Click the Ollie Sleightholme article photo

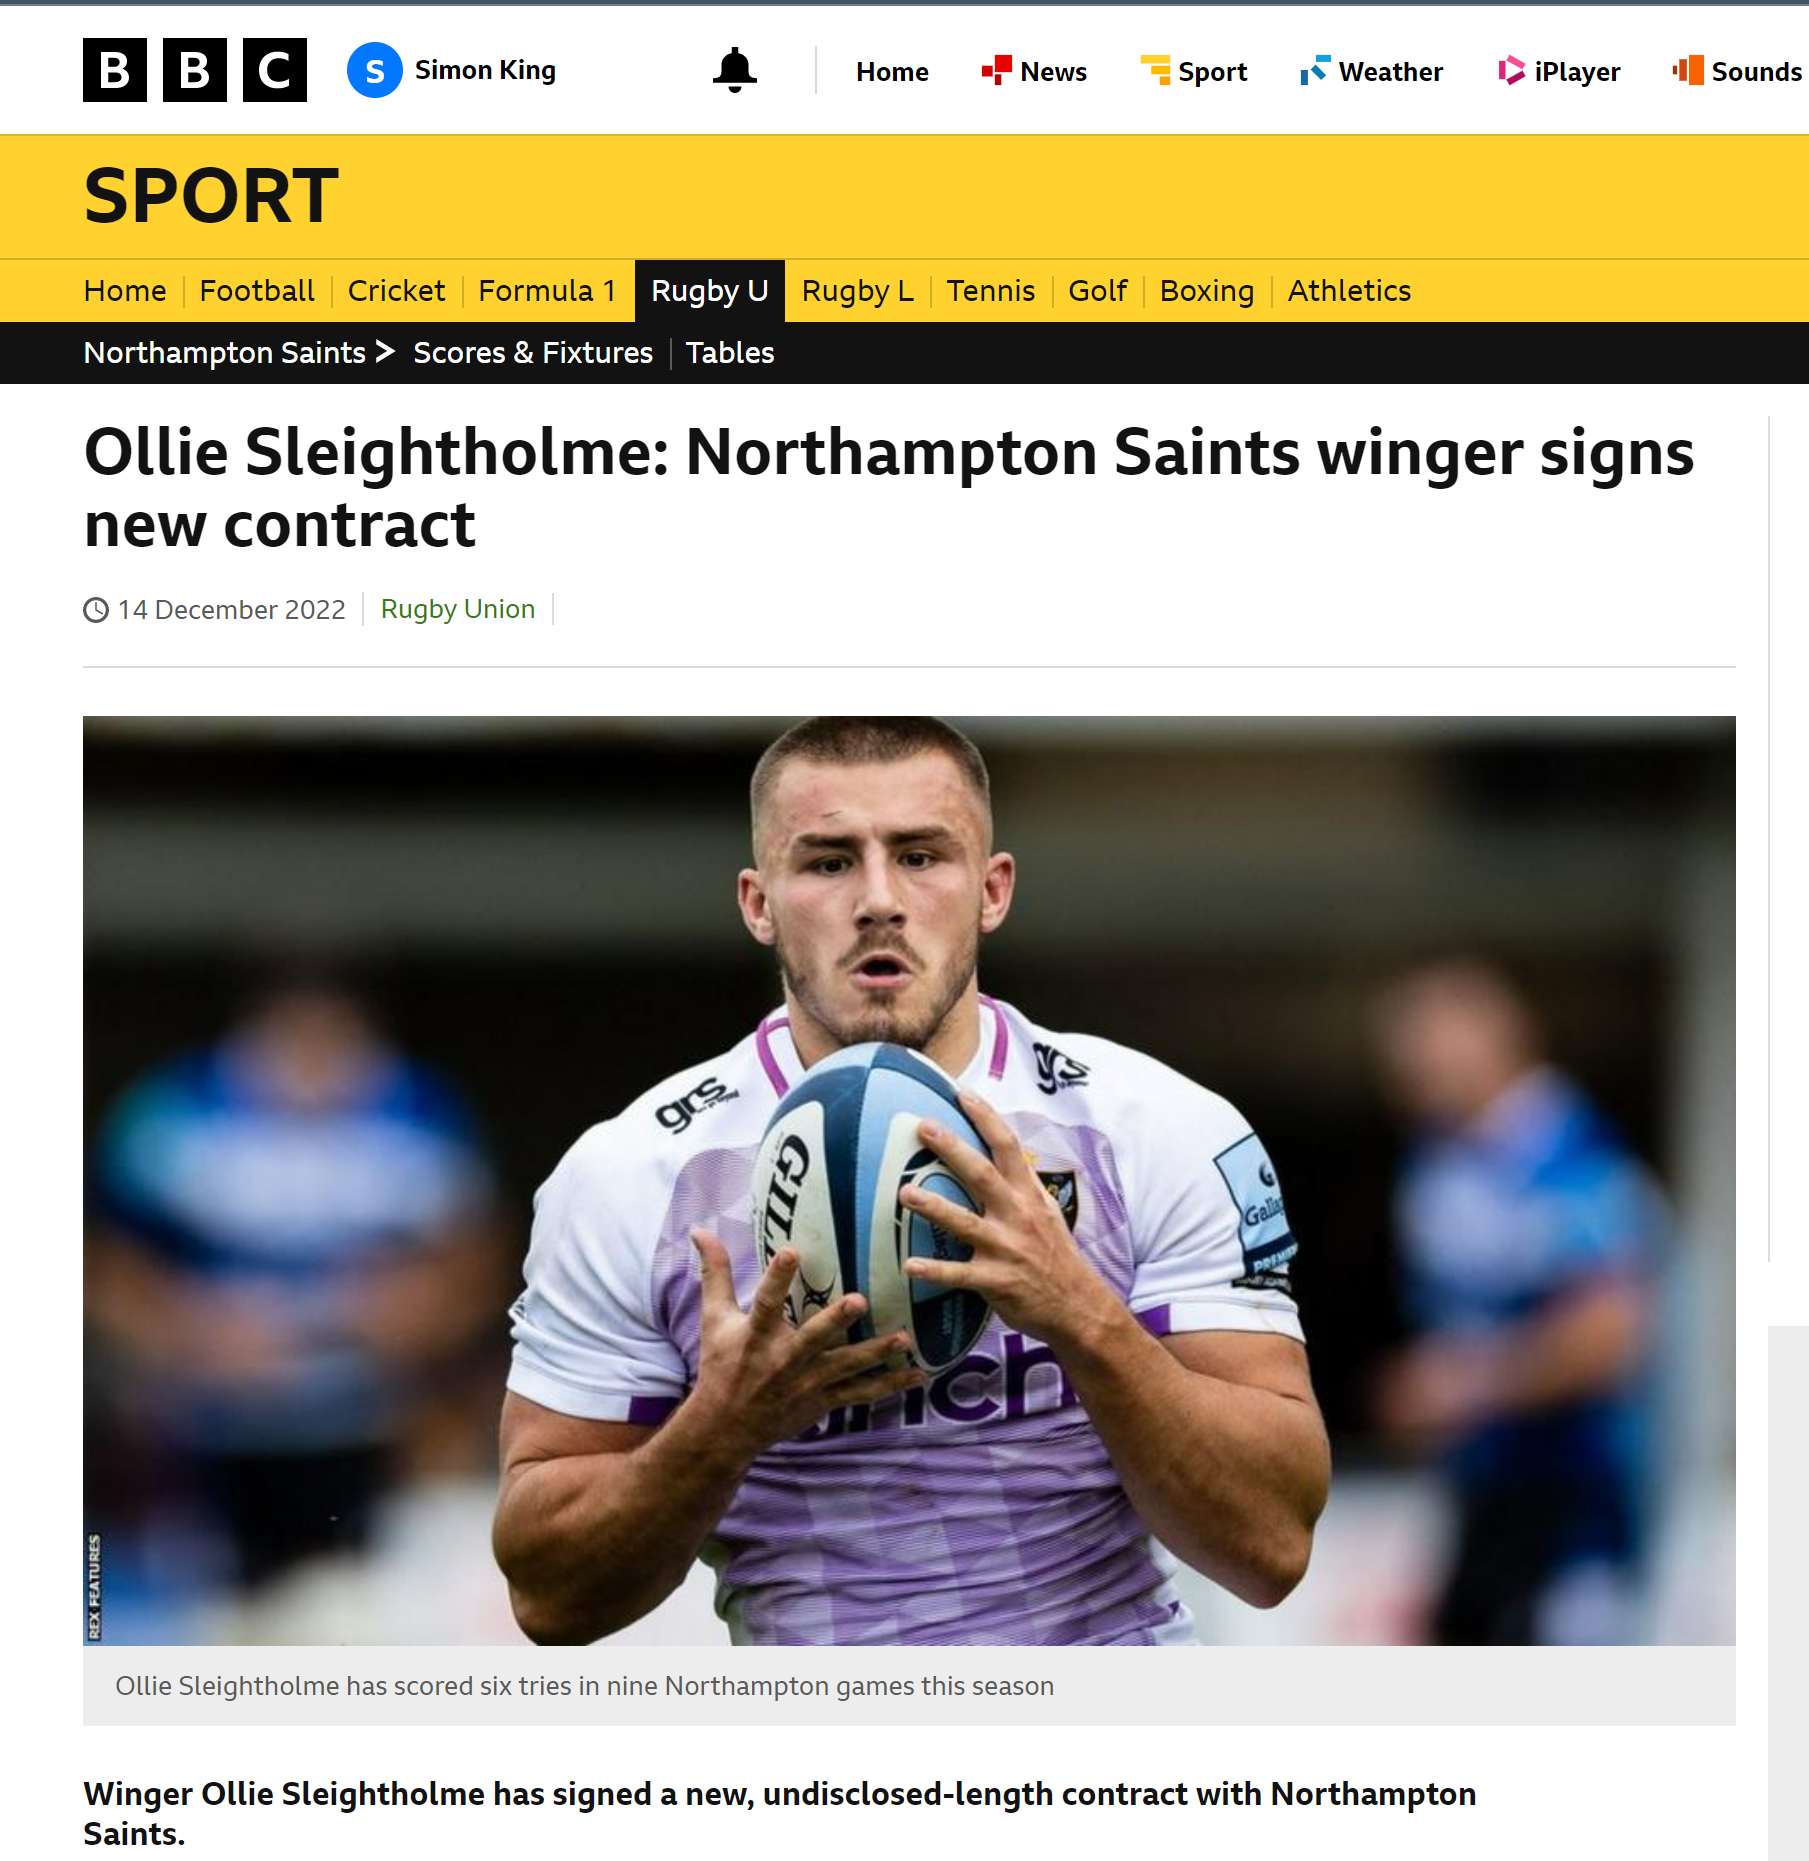pos(909,1180)
